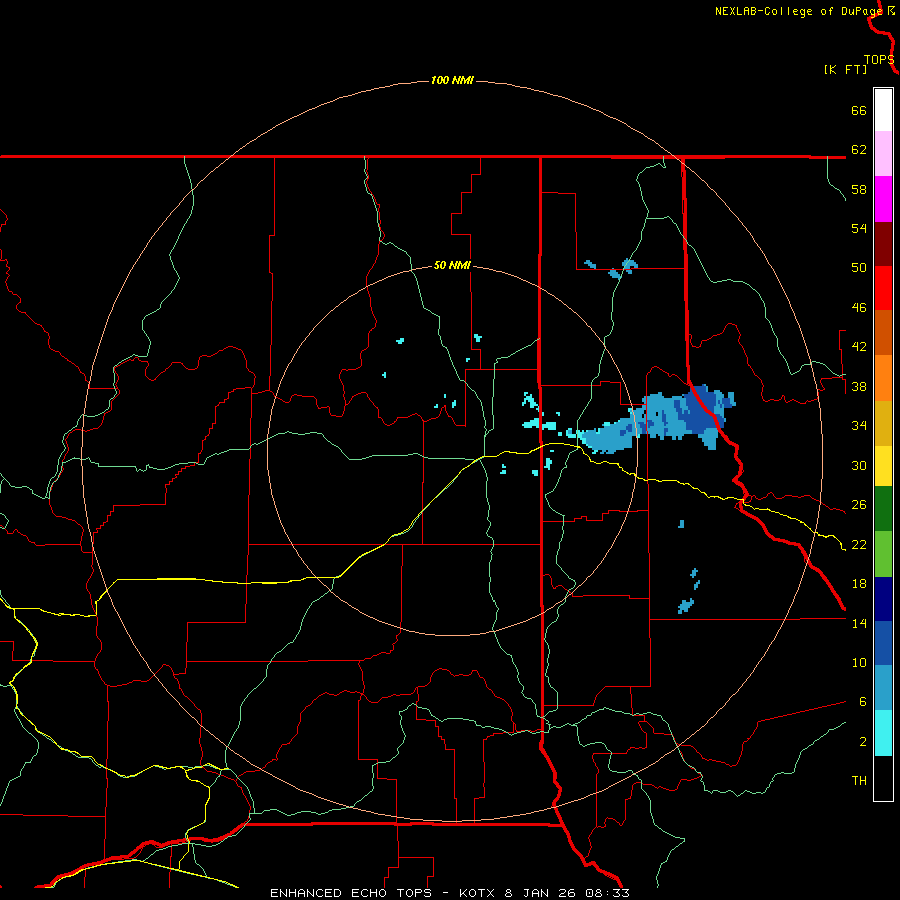Click the dark red (maroon) legend swatch

click(x=883, y=243)
